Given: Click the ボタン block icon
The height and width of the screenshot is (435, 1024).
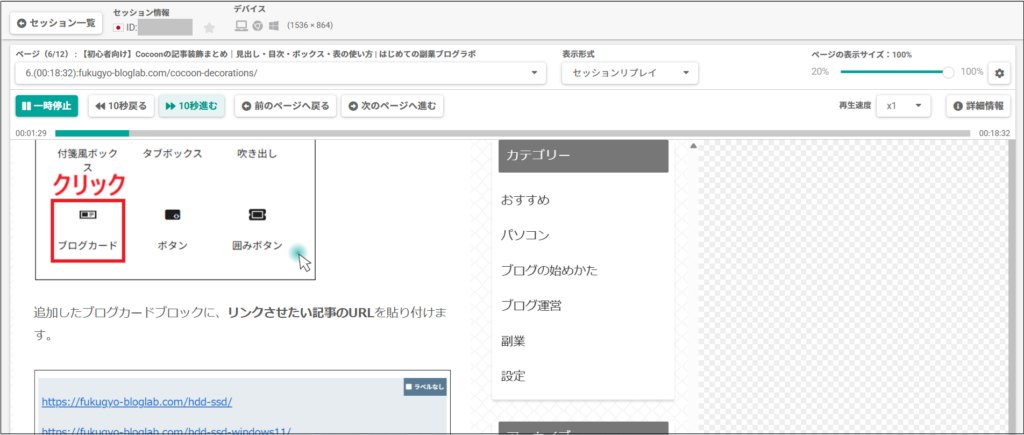Looking at the screenshot, I should (x=172, y=214).
